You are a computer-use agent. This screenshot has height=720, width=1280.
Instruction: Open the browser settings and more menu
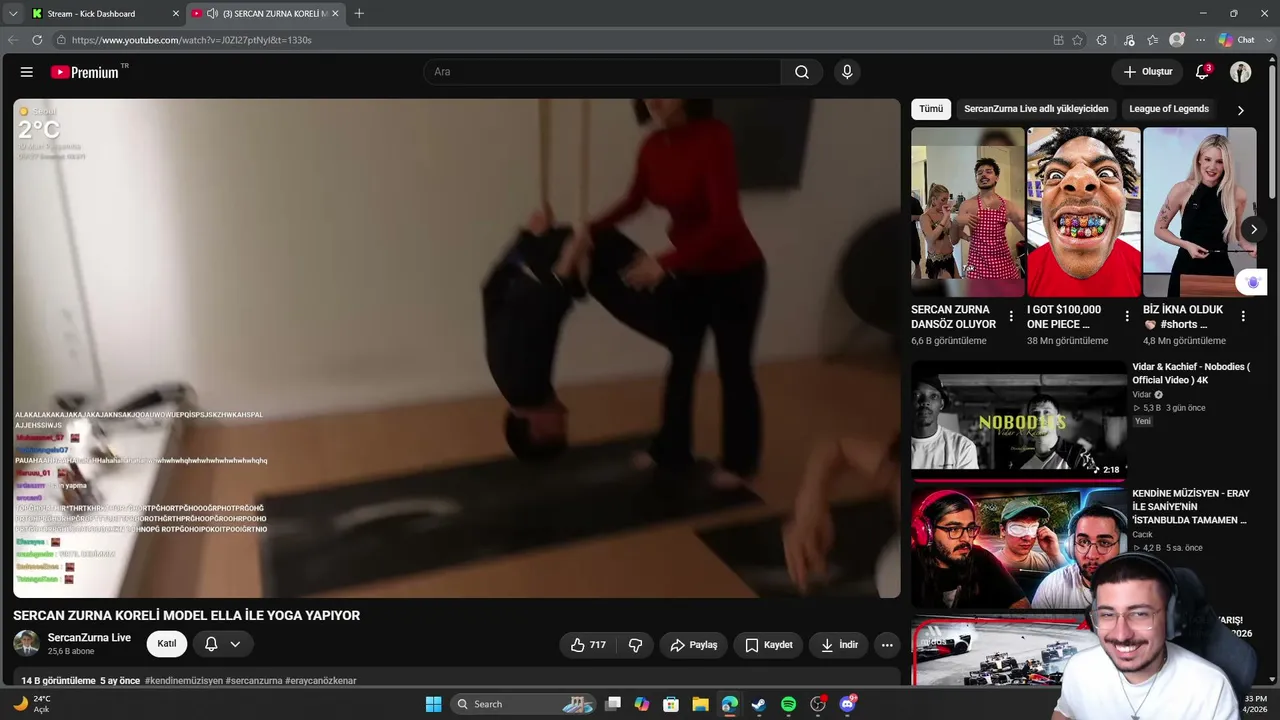tap(1200, 40)
